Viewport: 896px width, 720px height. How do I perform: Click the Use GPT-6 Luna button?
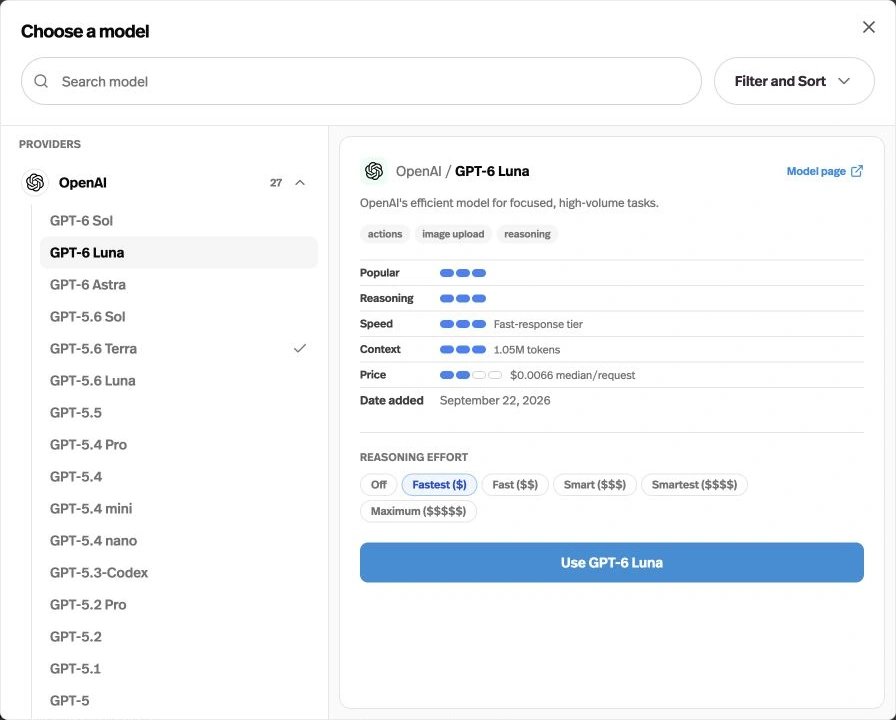point(611,562)
